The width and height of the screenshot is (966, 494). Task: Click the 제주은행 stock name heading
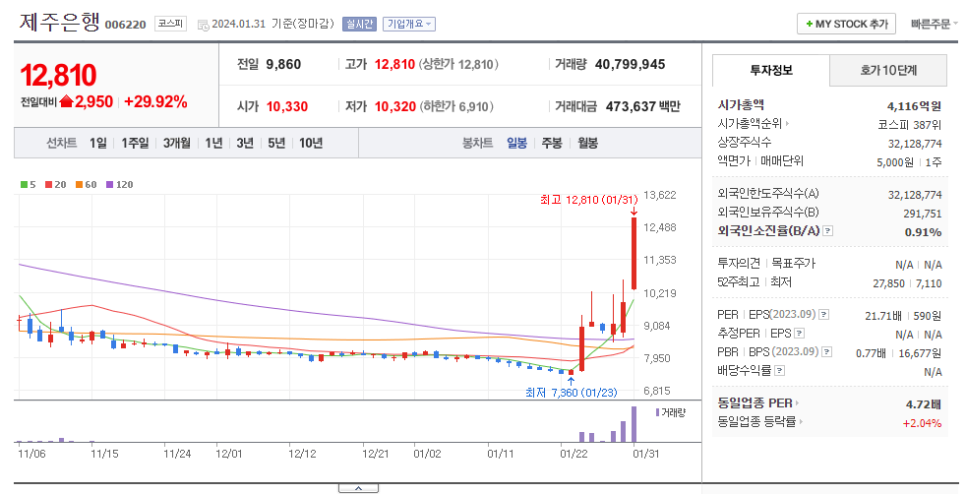pos(59,23)
